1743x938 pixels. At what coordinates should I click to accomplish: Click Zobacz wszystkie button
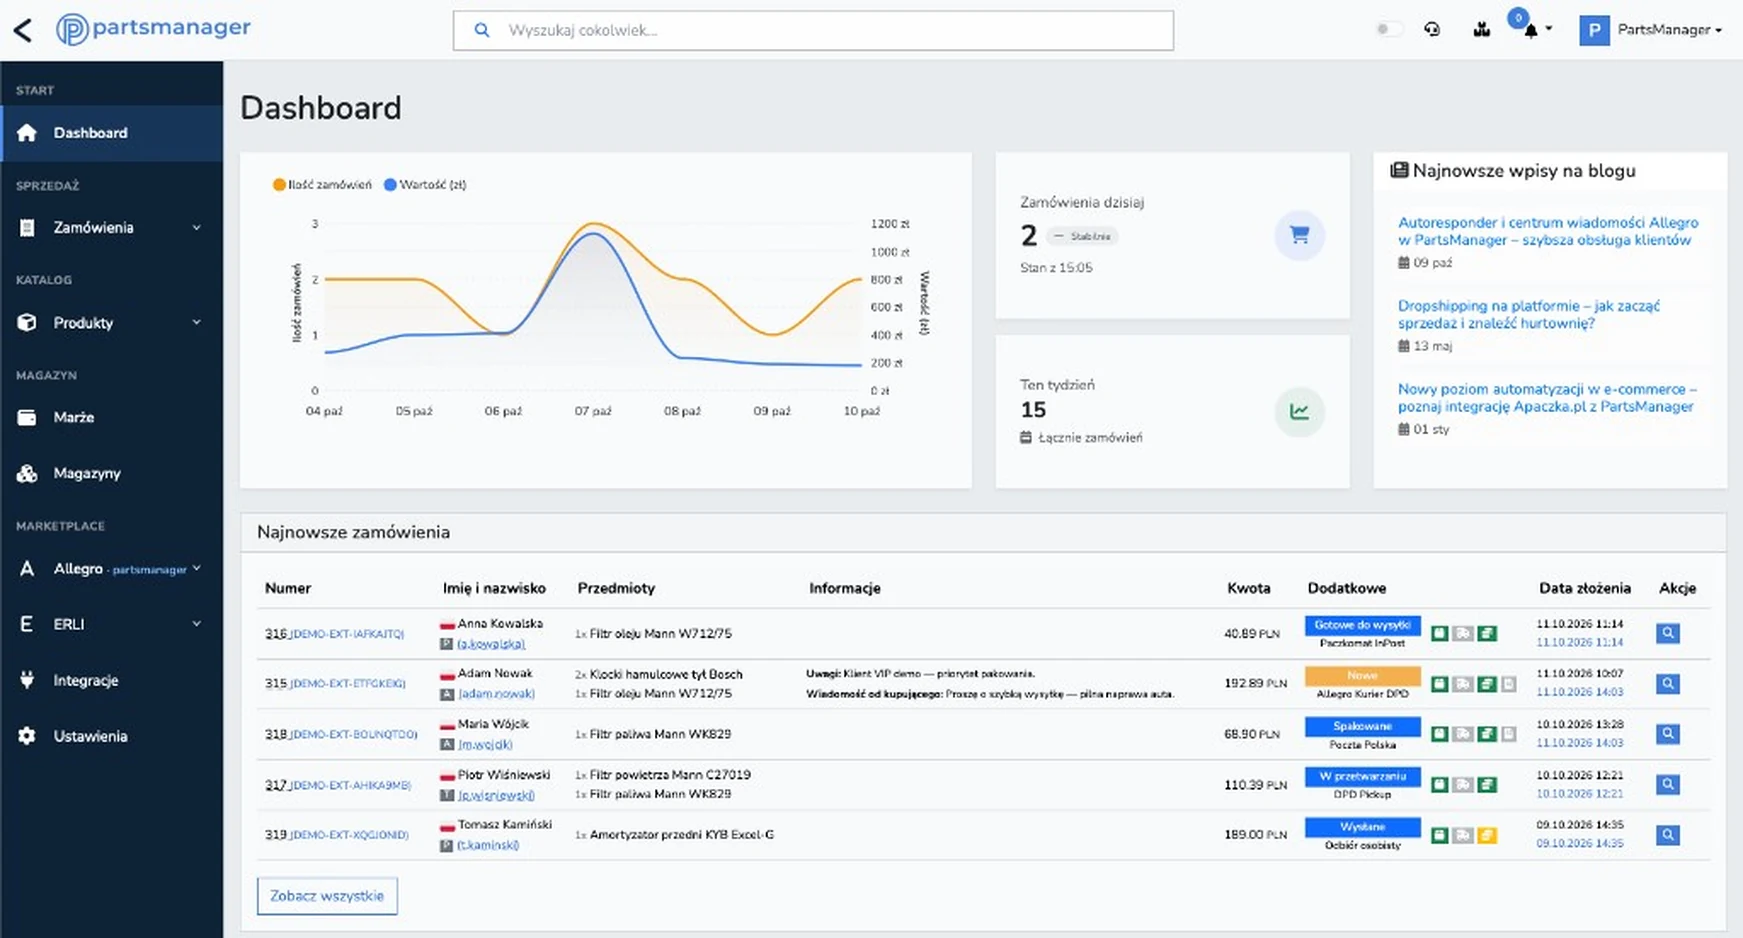point(327,896)
